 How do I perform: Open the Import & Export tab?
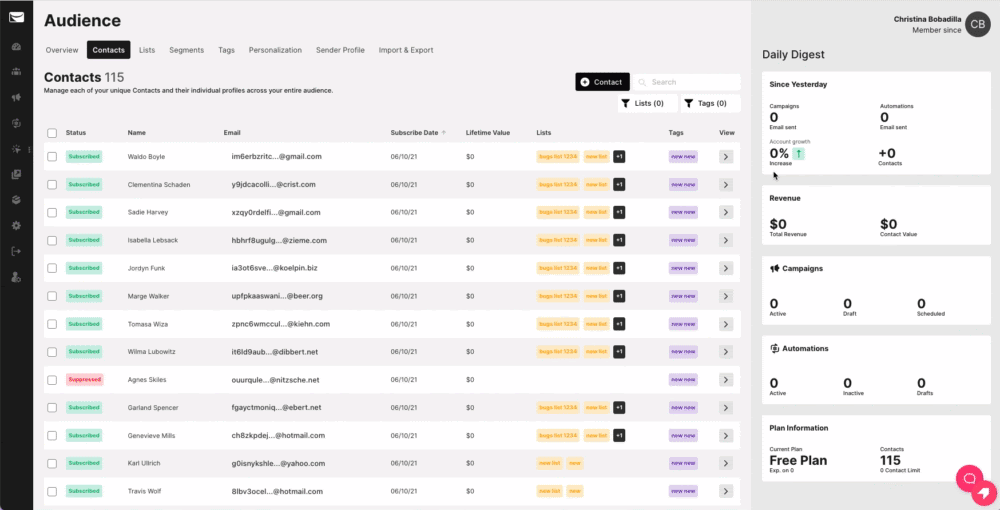(x=405, y=50)
